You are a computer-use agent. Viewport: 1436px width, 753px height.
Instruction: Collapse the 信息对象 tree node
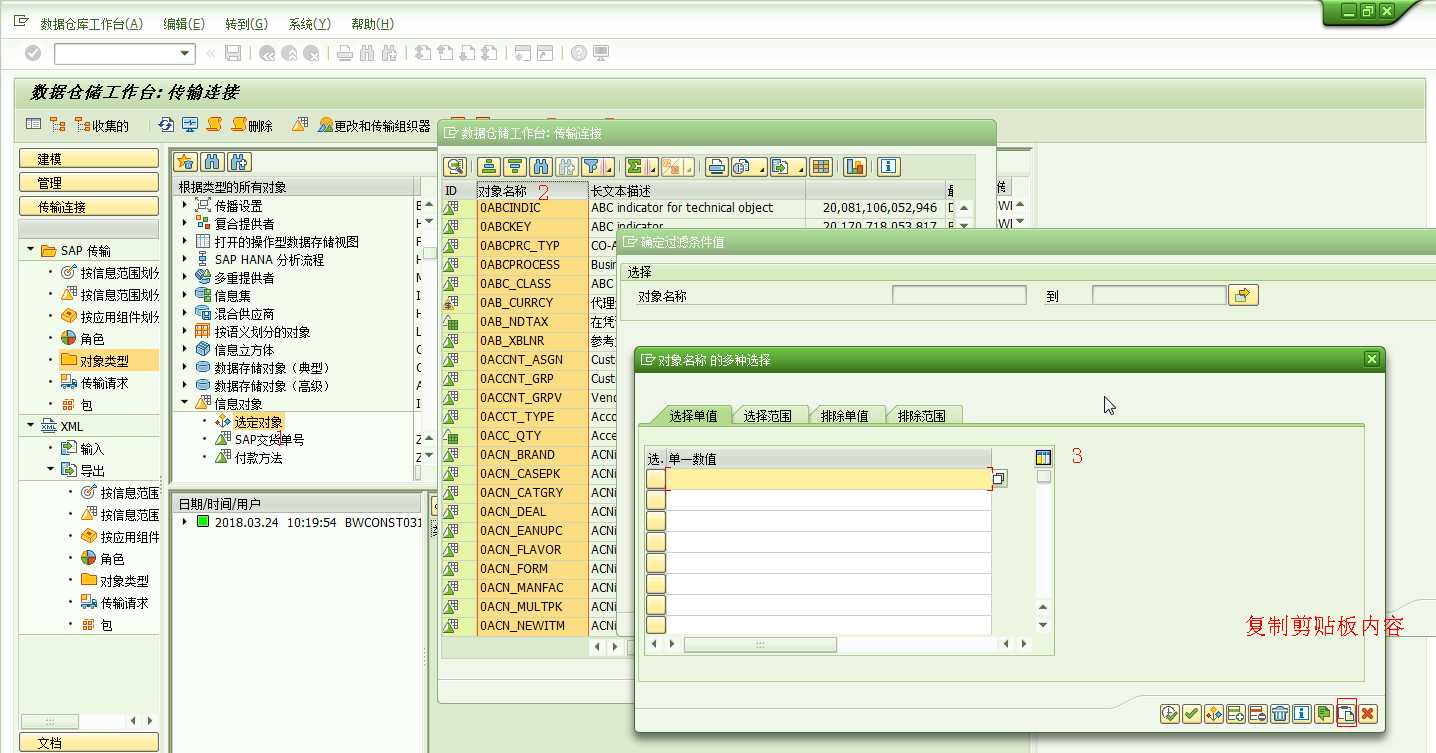click(185, 403)
